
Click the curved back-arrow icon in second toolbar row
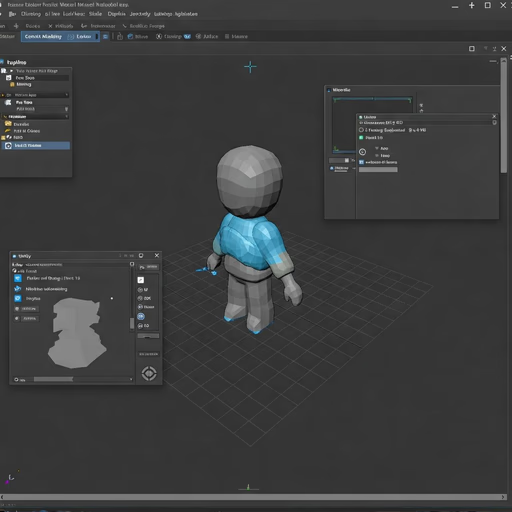point(84,26)
